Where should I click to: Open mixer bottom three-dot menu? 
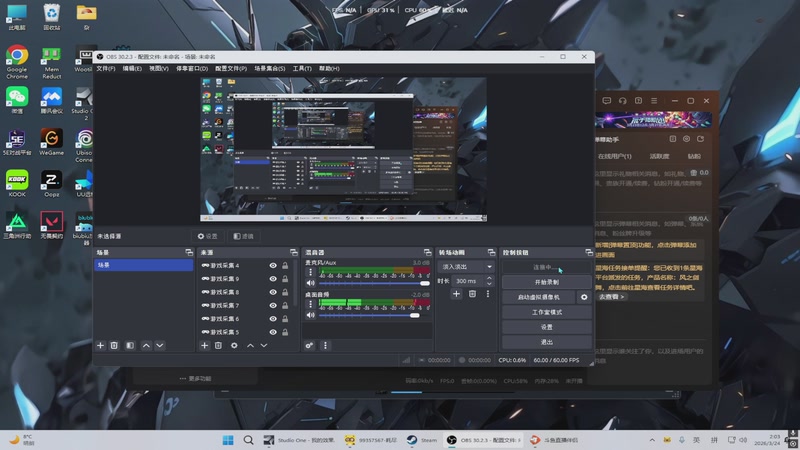[325, 345]
